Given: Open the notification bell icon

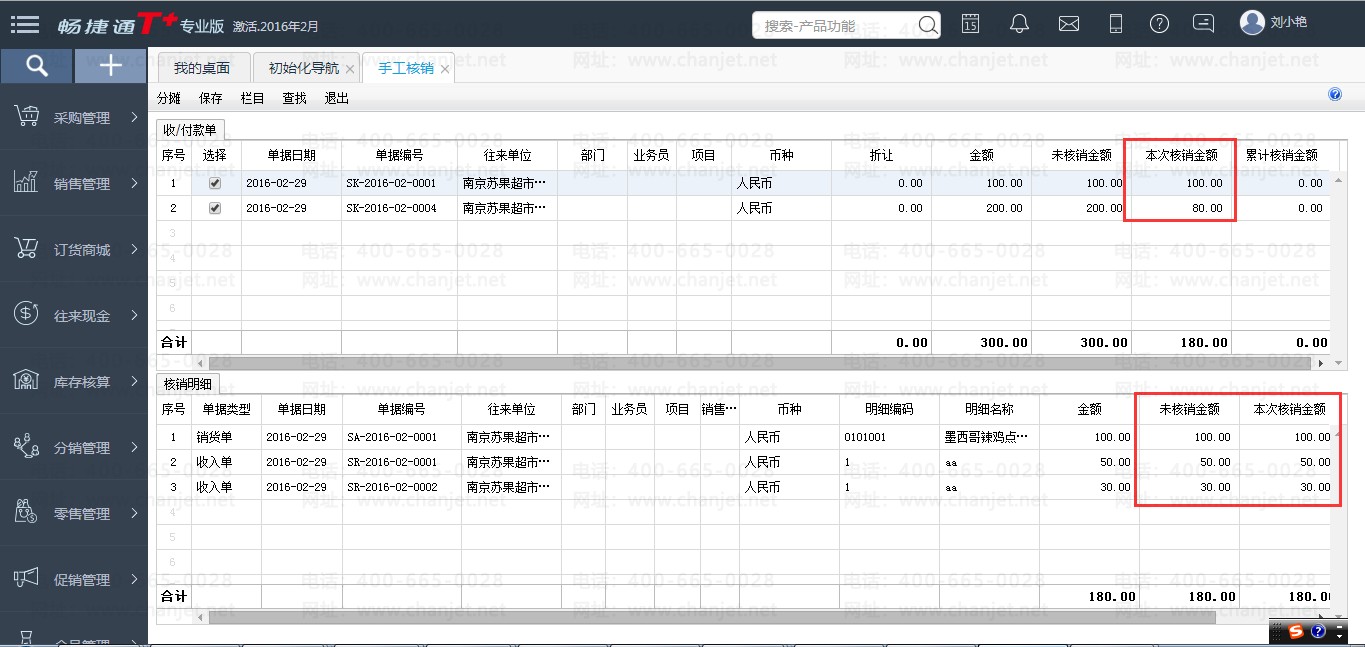Looking at the screenshot, I should tap(1019, 24).
